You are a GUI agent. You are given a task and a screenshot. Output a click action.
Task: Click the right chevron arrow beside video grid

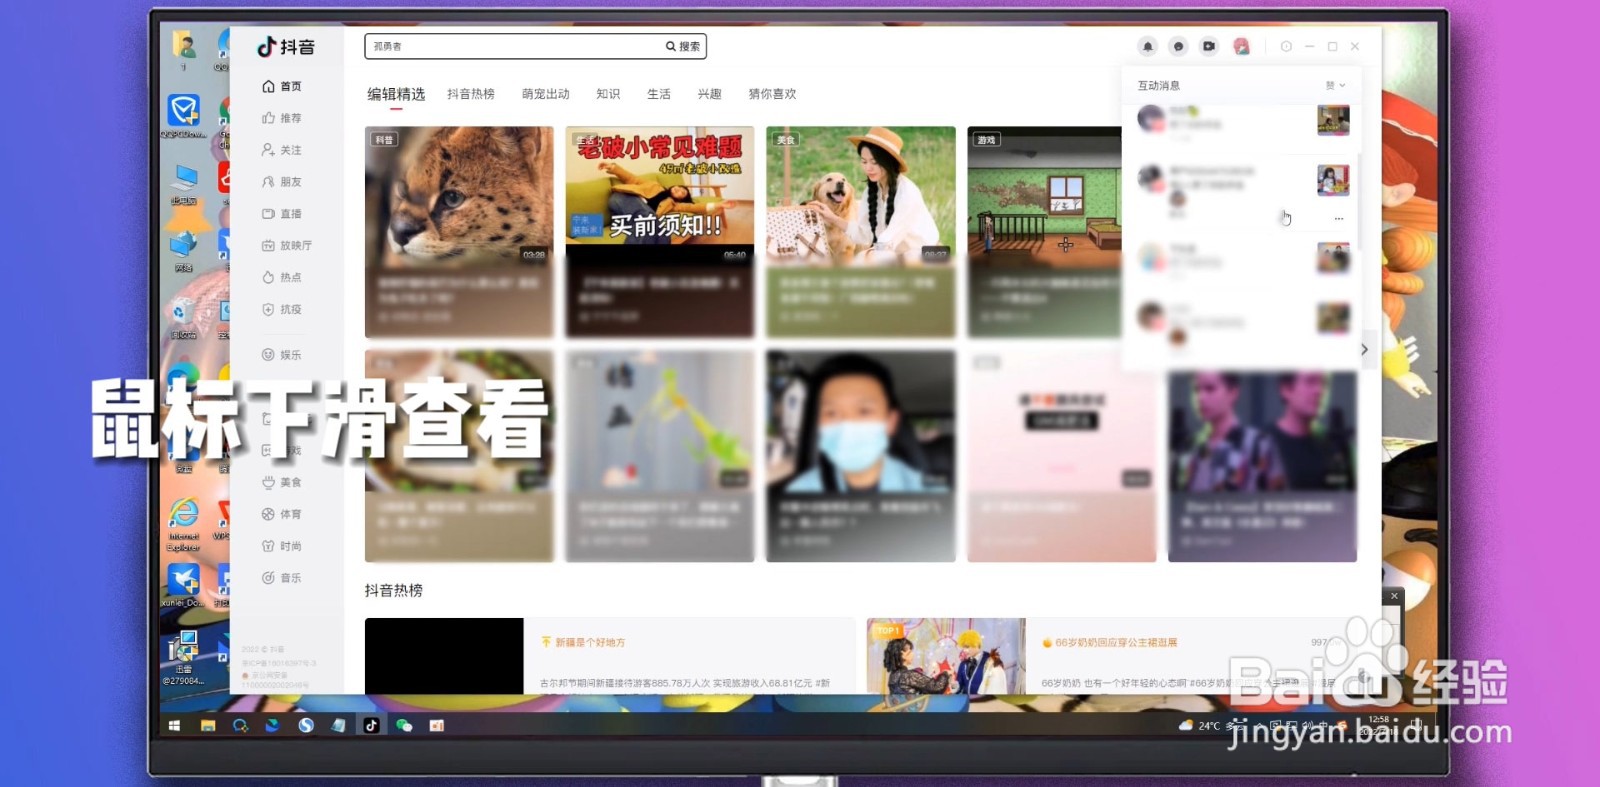[x=1364, y=349]
